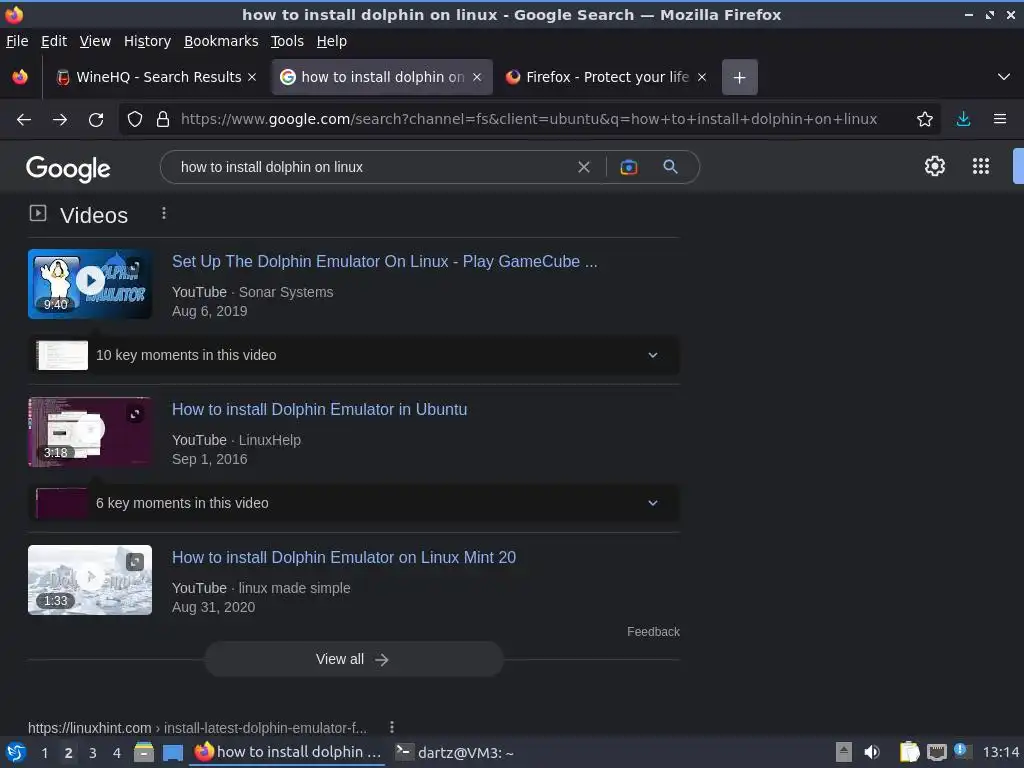Screen dimensions: 1024x768
Task: Switch to workspace 4
Action: pos(117,753)
